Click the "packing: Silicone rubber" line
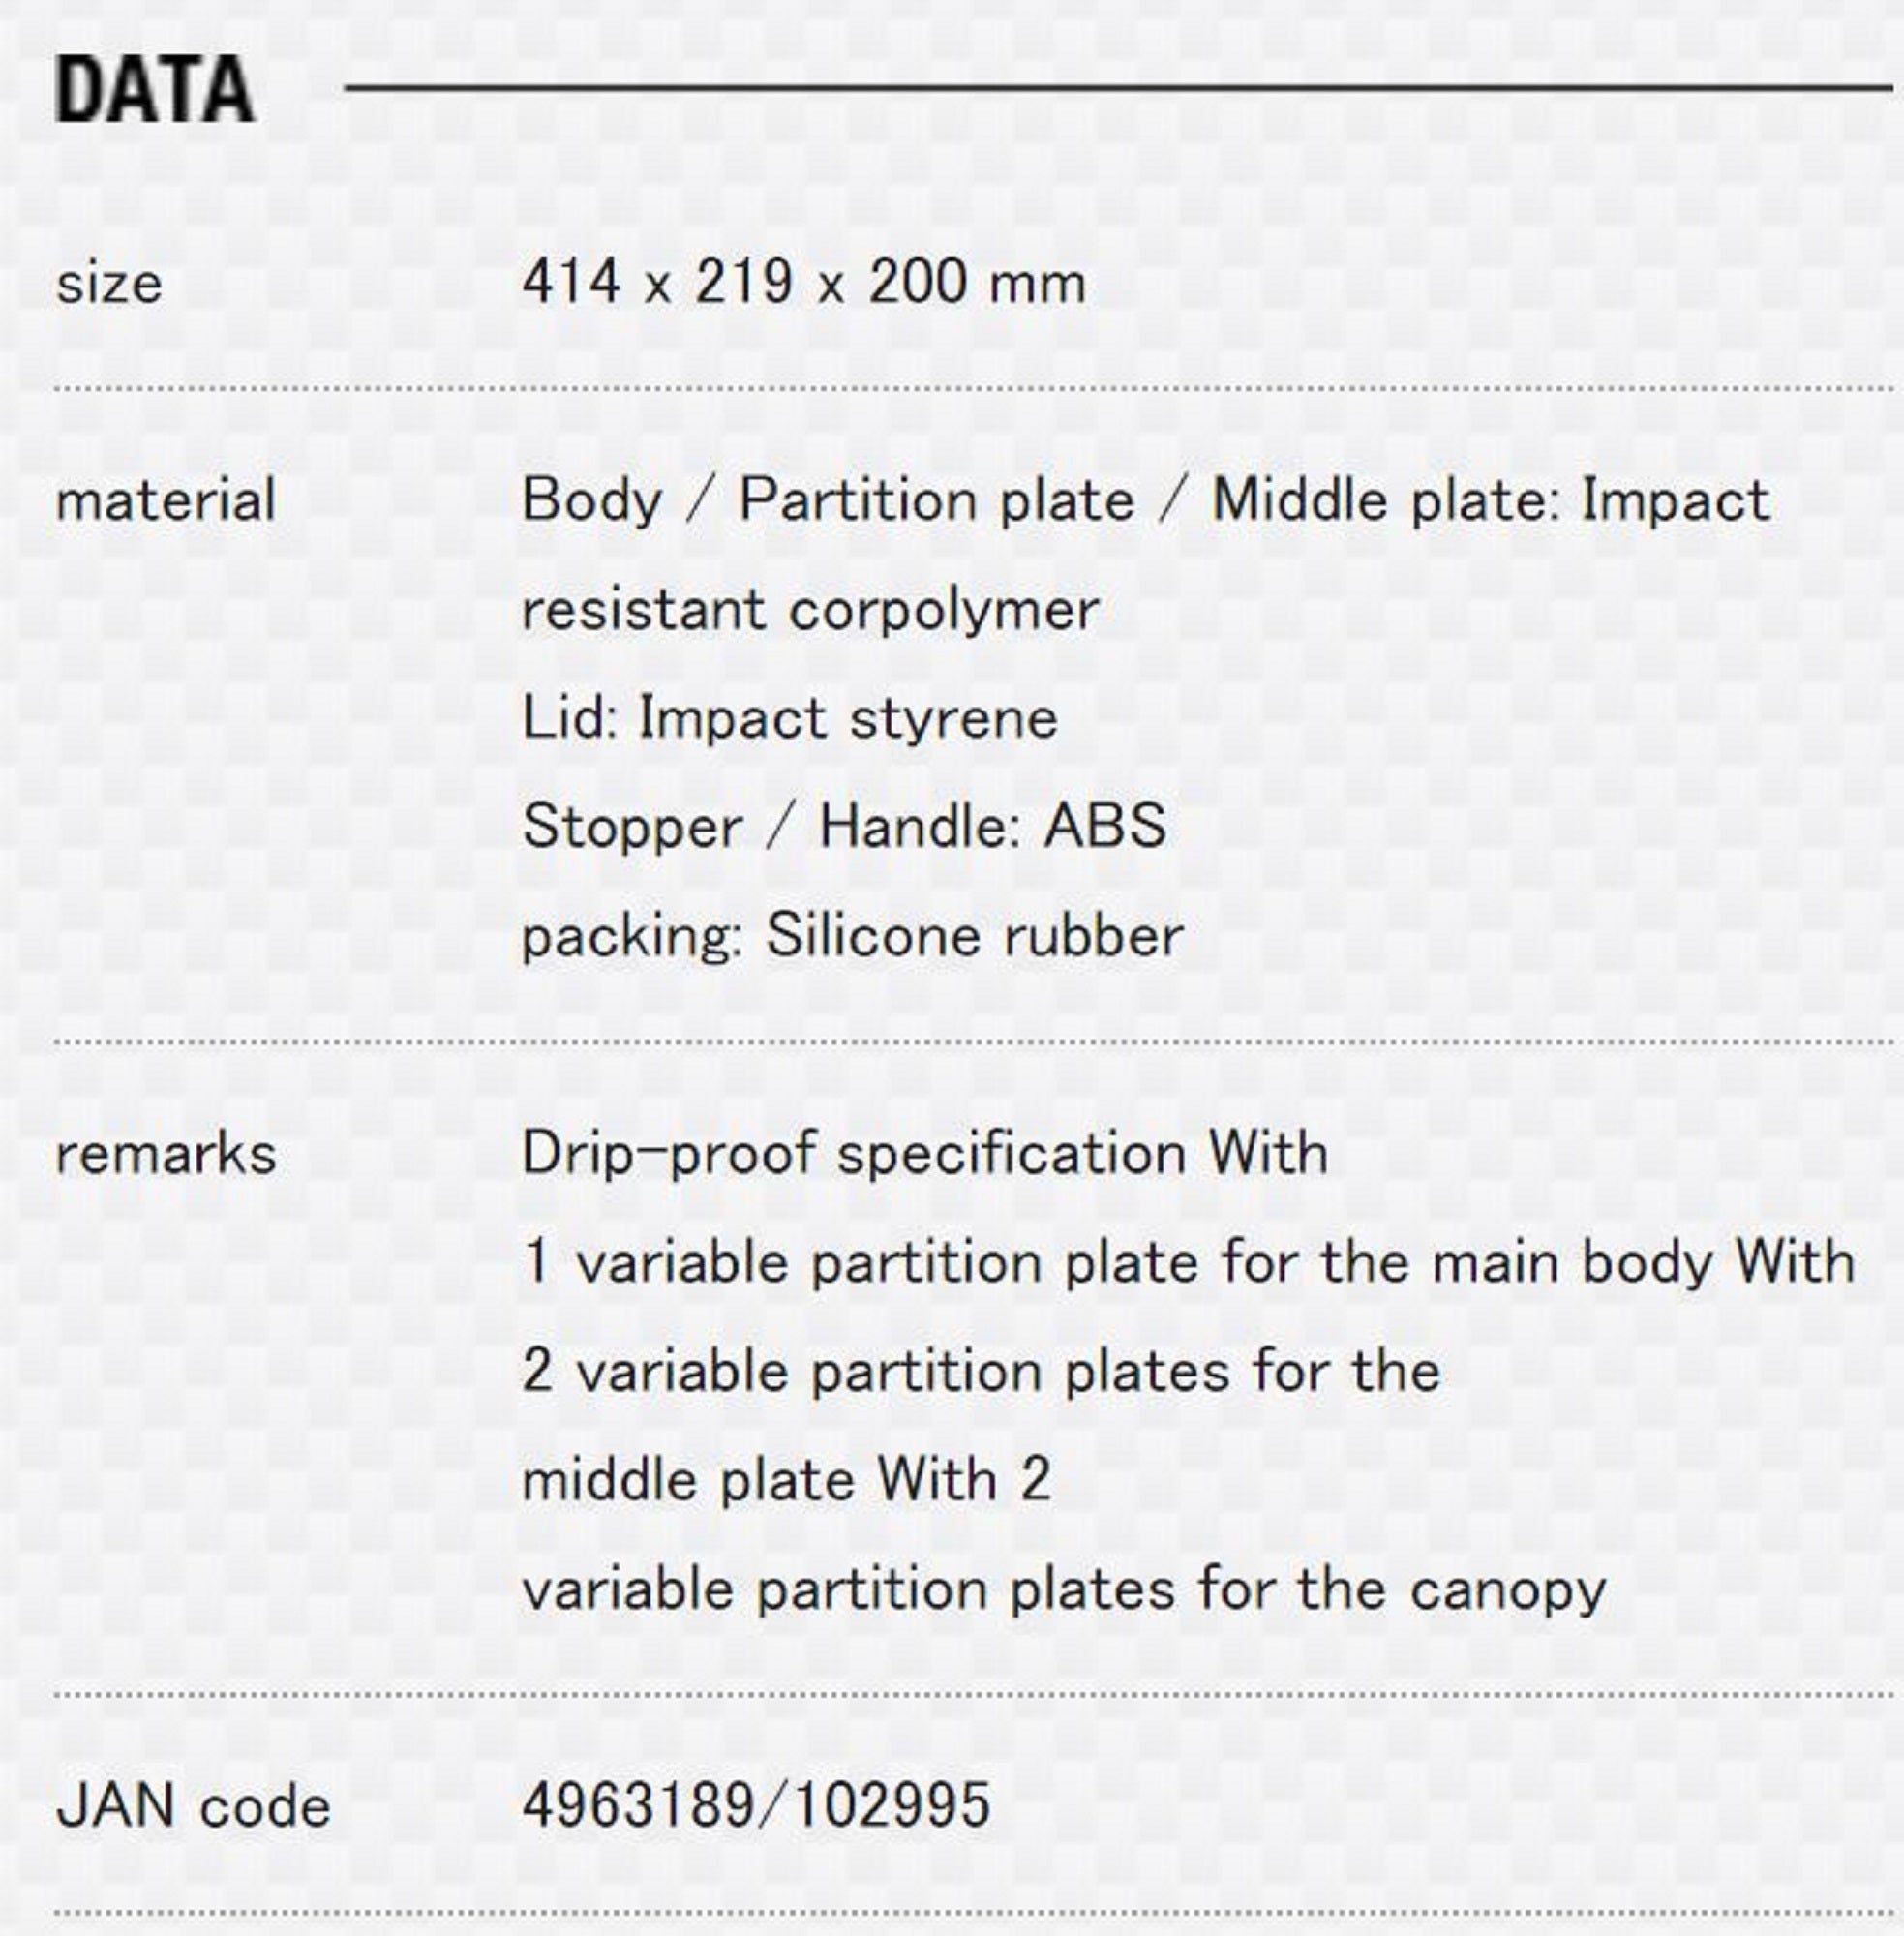This screenshot has height=1936, width=1904. pyautogui.click(x=852, y=936)
